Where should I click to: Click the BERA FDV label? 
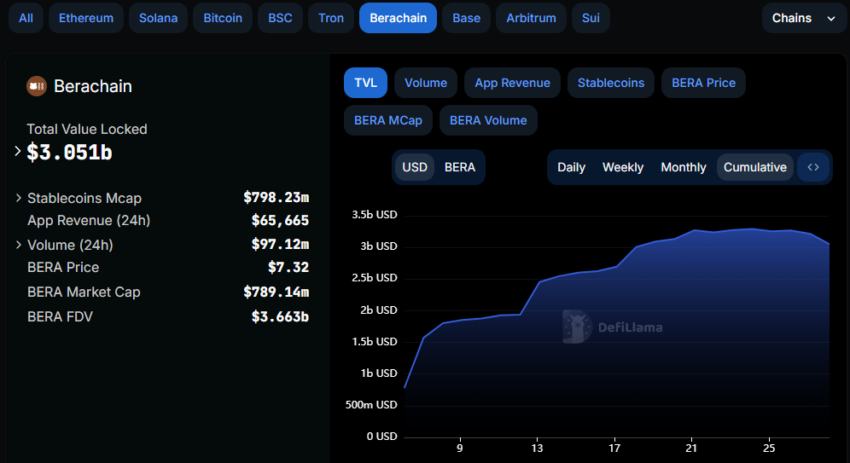60,317
